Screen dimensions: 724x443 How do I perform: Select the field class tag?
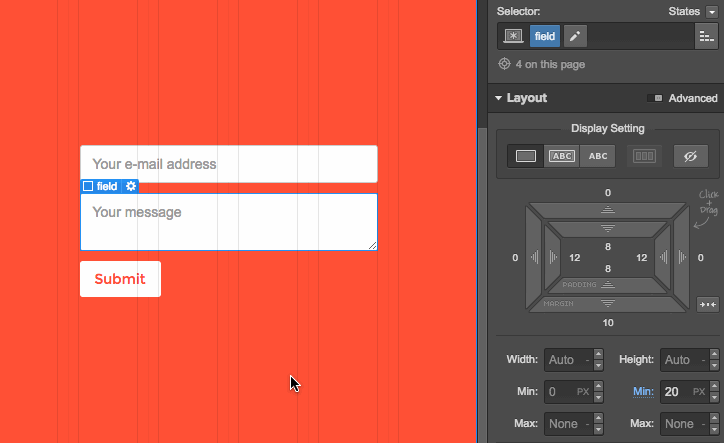tap(545, 36)
